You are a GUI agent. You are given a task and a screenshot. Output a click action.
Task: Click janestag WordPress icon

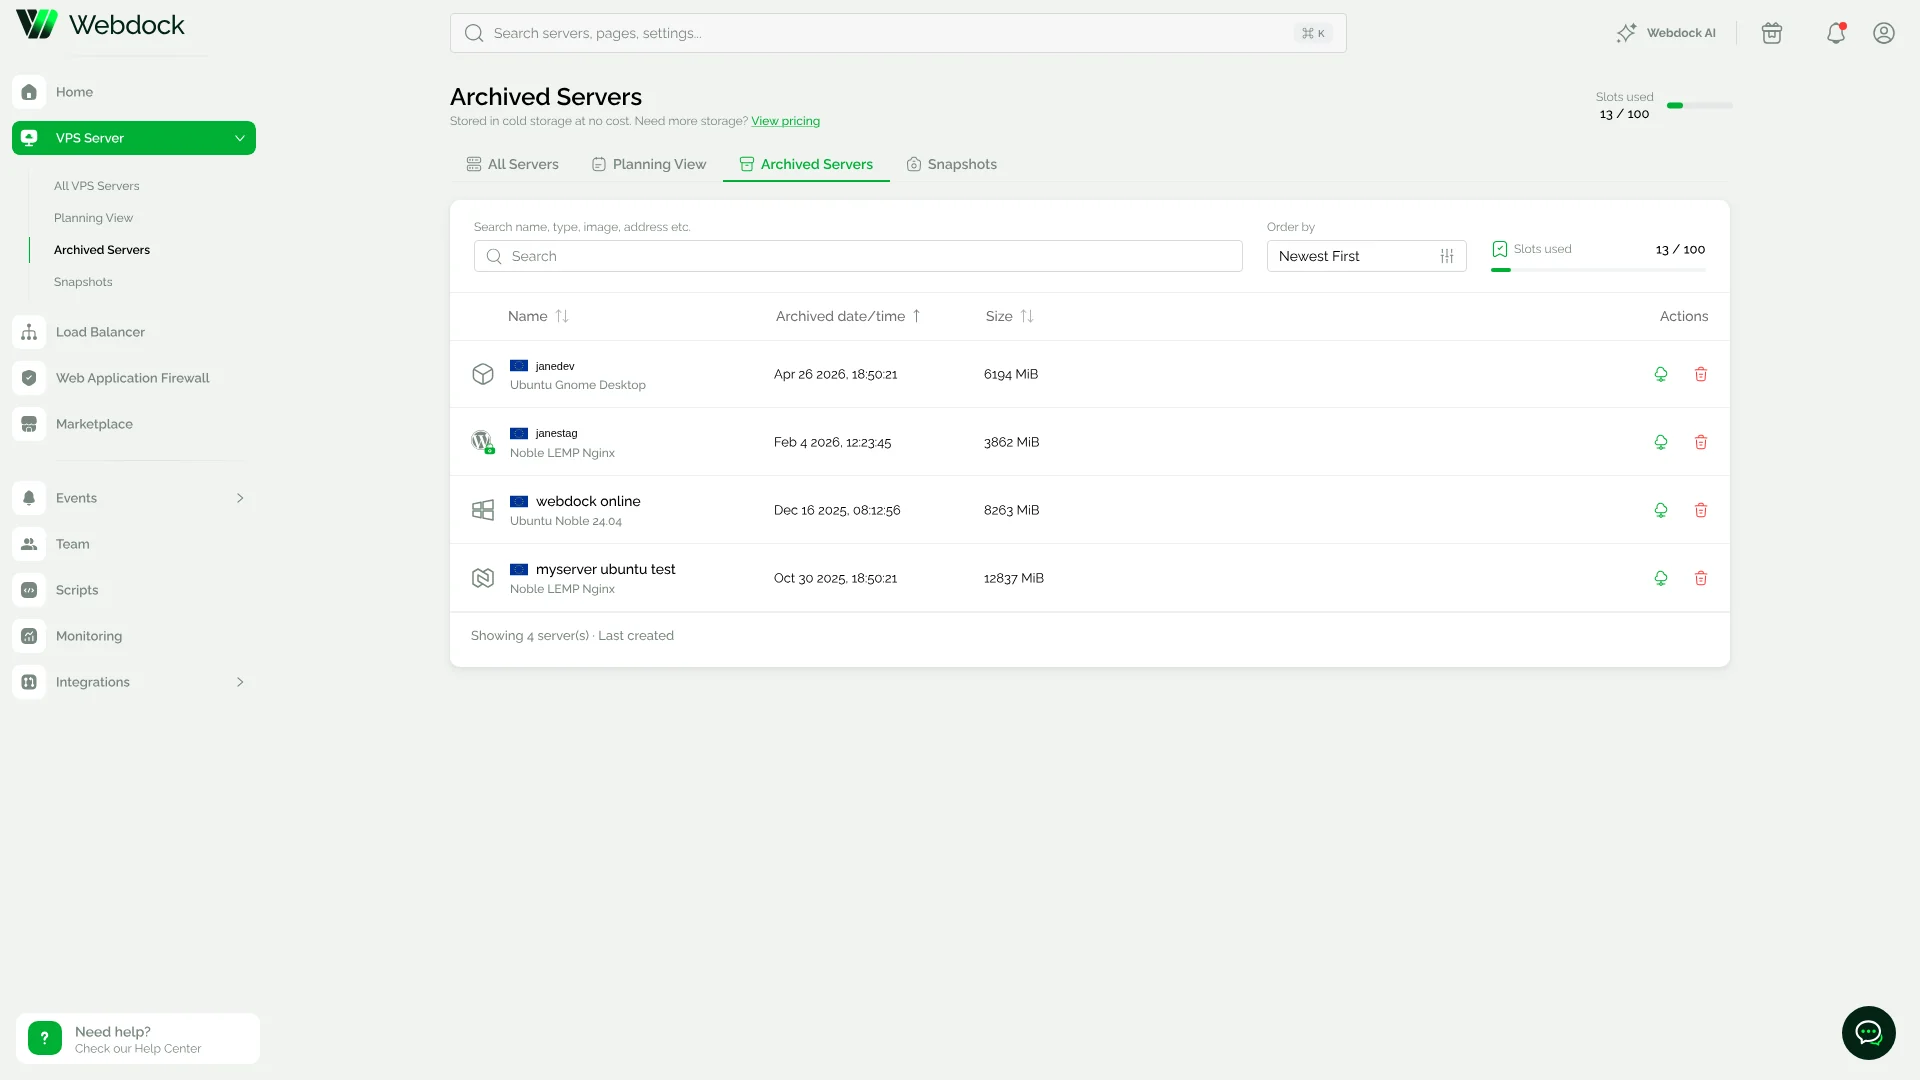tap(483, 441)
